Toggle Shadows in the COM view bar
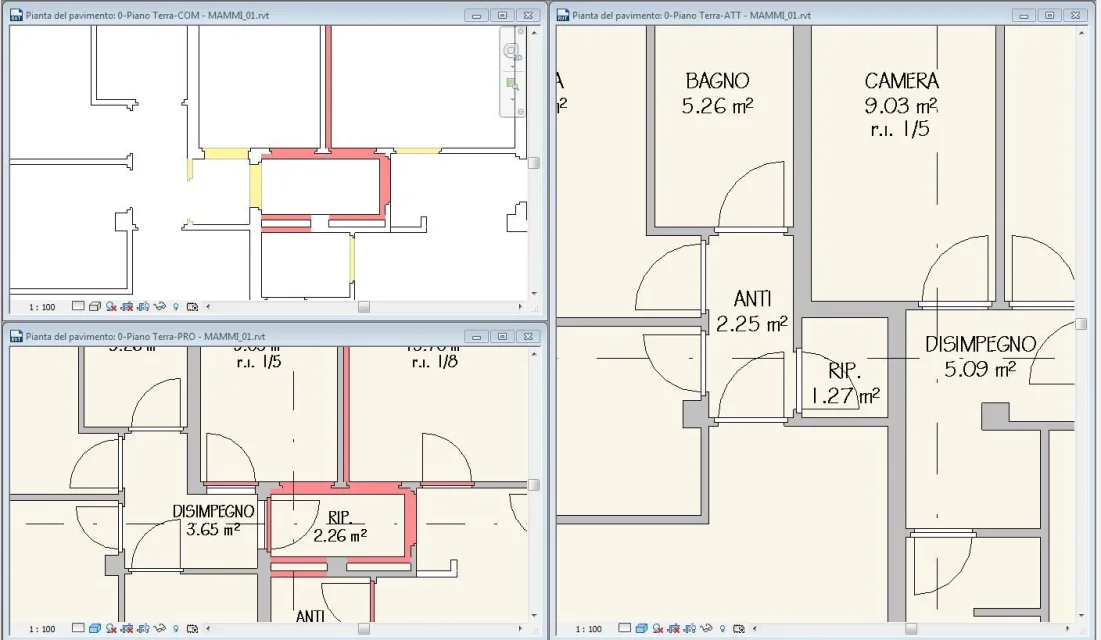 point(127,307)
